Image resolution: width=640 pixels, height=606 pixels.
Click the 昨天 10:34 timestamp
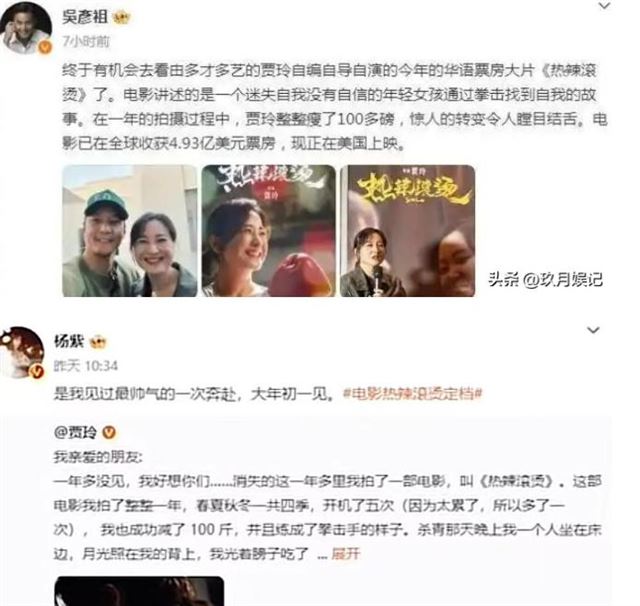86,366
